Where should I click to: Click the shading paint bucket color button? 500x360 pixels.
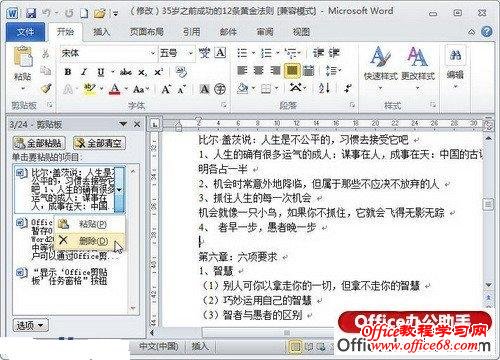tap(243, 89)
